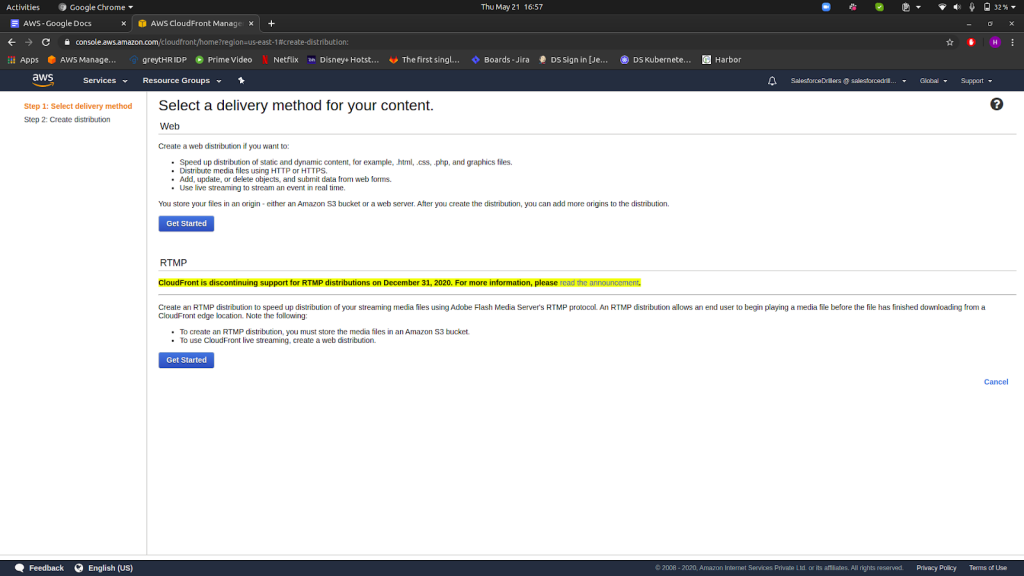Screen dimensions: 1024x576
Task: Click the volume speaker indicator
Action: 957,7
